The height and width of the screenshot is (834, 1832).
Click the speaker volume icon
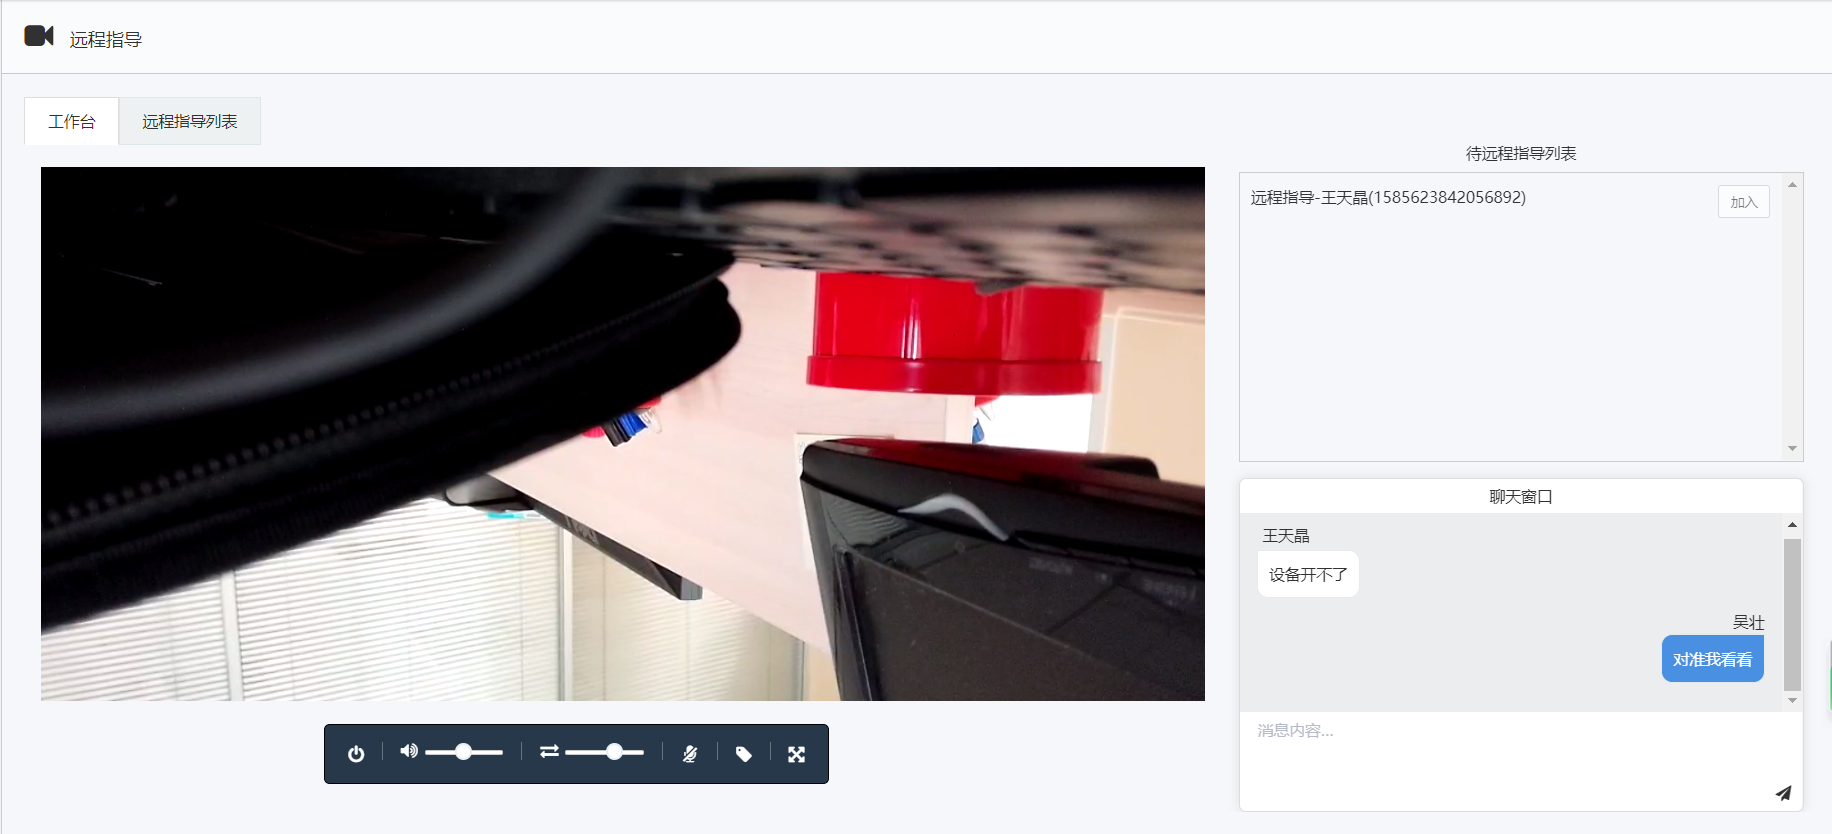point(409,751)
